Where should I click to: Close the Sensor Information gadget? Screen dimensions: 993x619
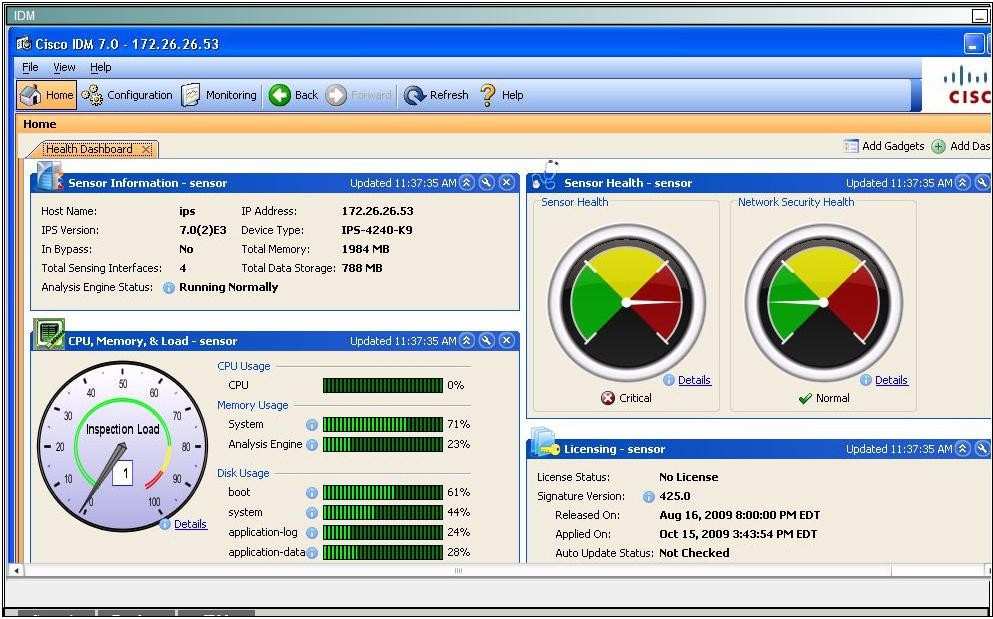[x=507, y=183]
